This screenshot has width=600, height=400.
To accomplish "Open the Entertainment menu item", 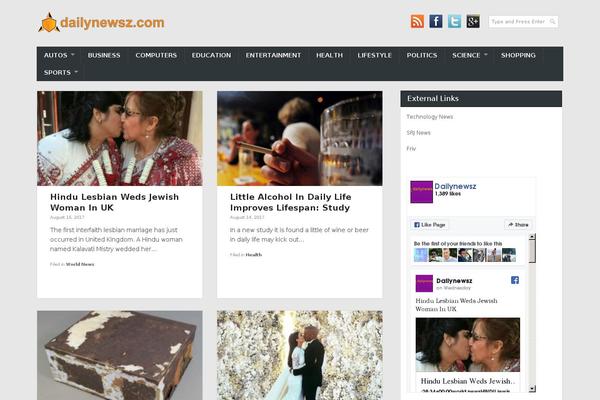I will pos(273,55).
